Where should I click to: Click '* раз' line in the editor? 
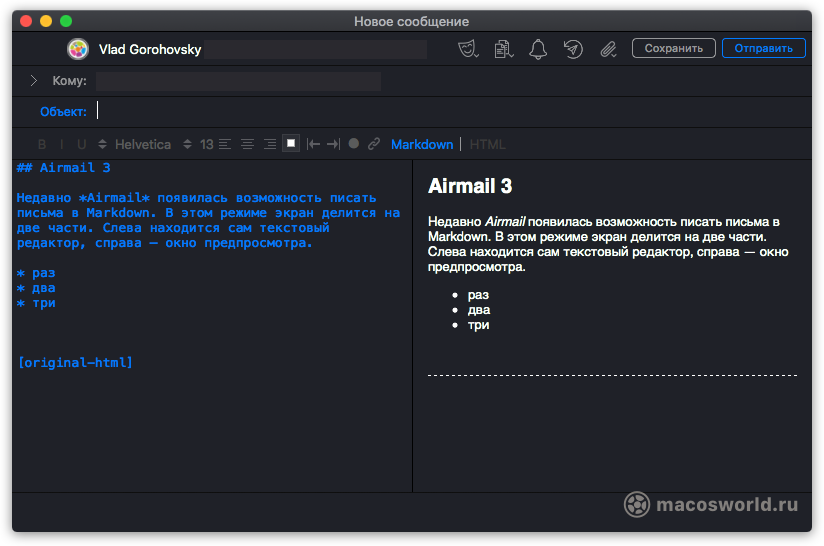click(x=36, y=273)
